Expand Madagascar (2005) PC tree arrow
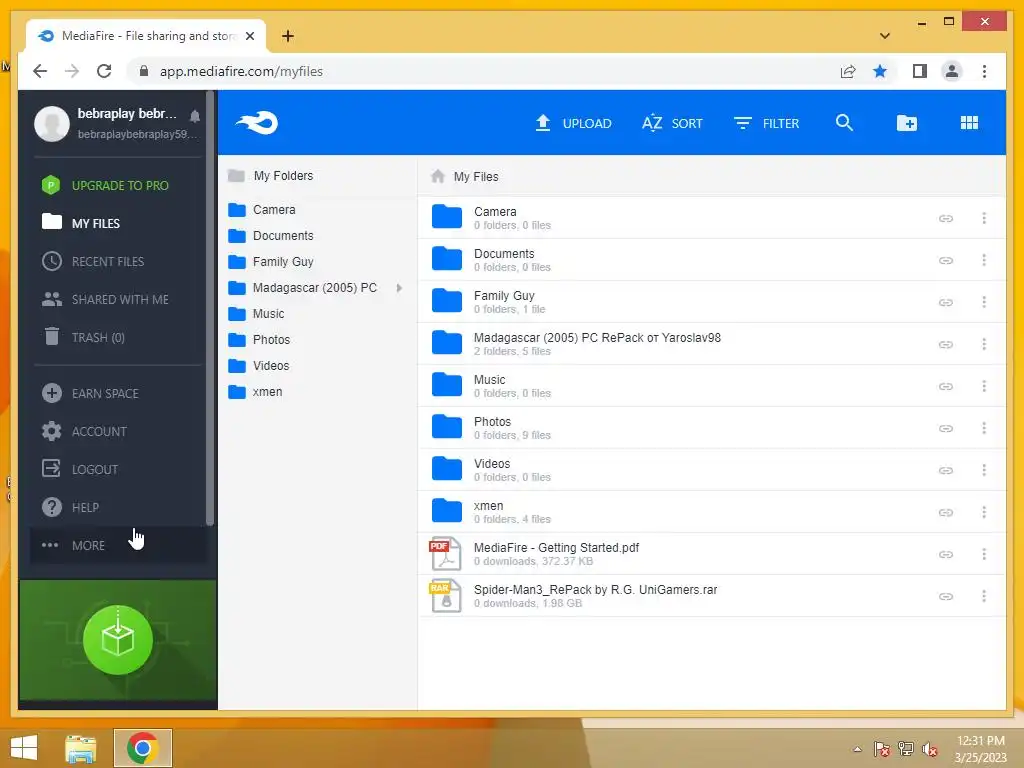1024x768 pixels. [x=399, y=287]
